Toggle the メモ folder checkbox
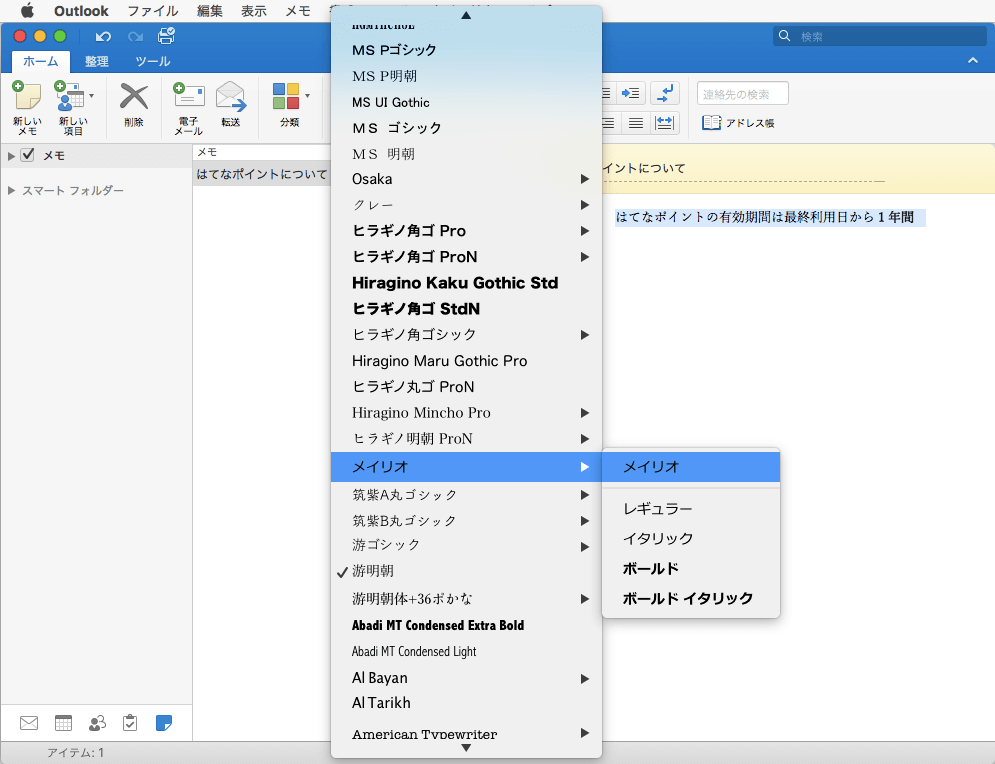995x764 pixels. 27,155
